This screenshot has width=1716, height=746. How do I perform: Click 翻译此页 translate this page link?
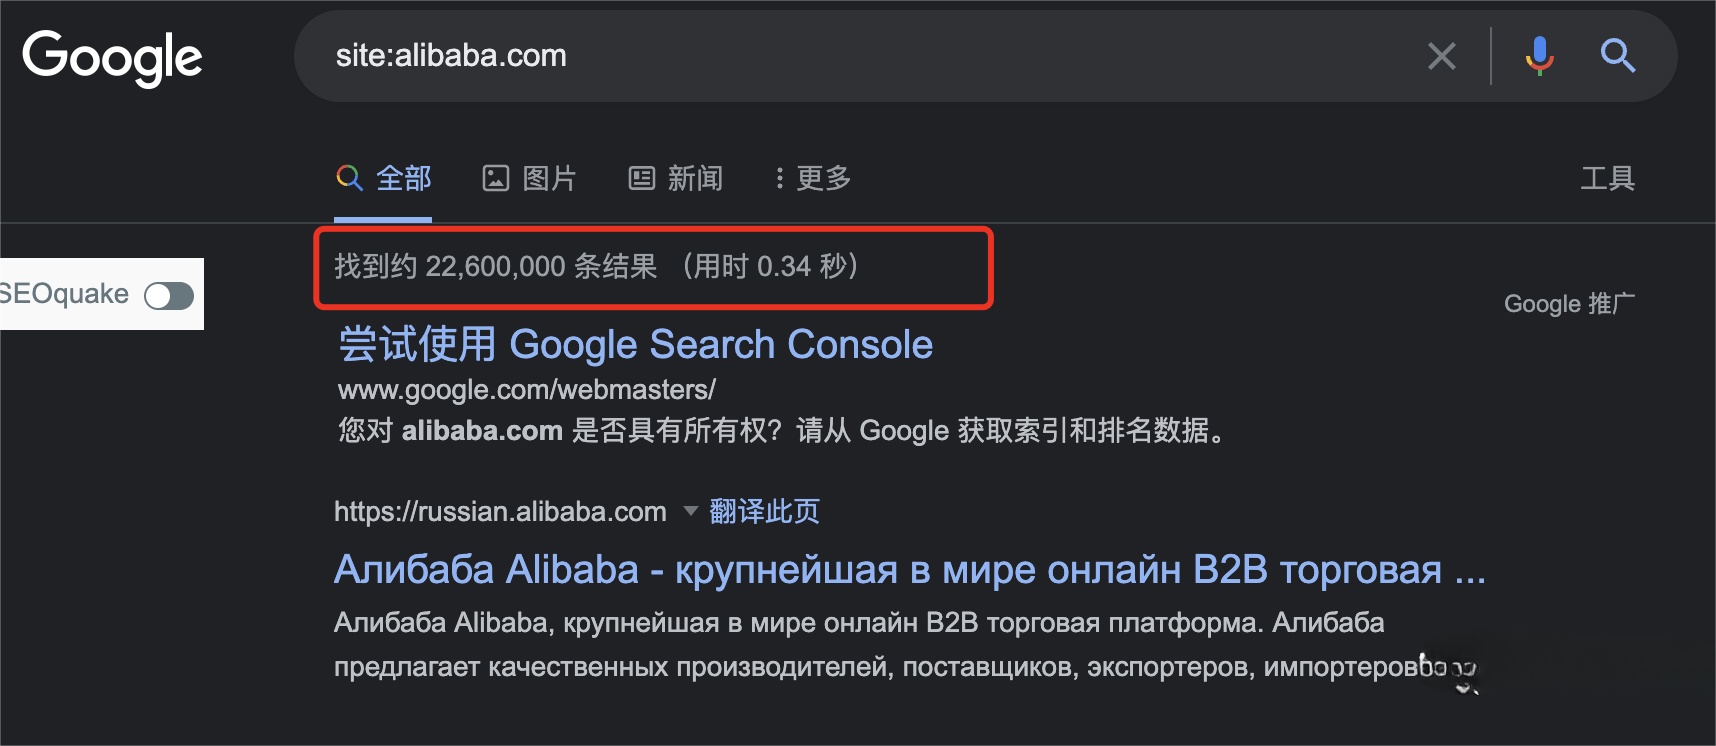[764, 511]
